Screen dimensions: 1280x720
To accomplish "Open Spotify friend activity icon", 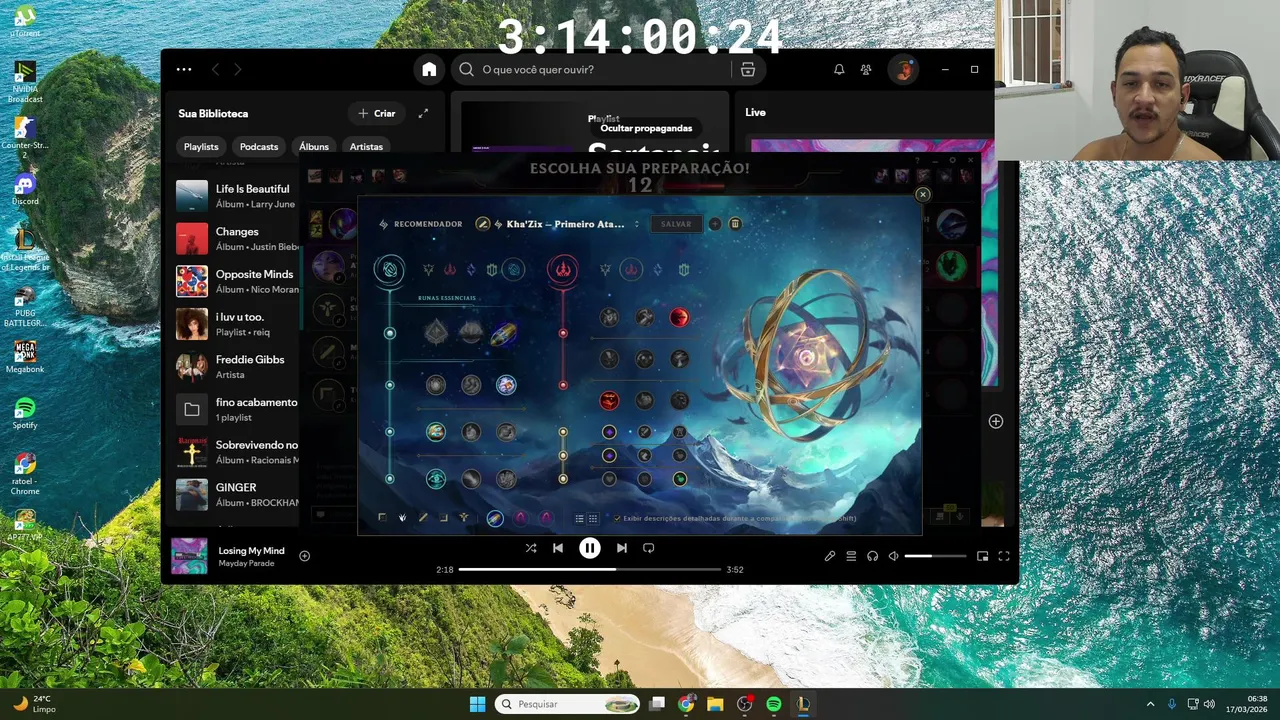I will pyautogui.click(x=866, y=69).
